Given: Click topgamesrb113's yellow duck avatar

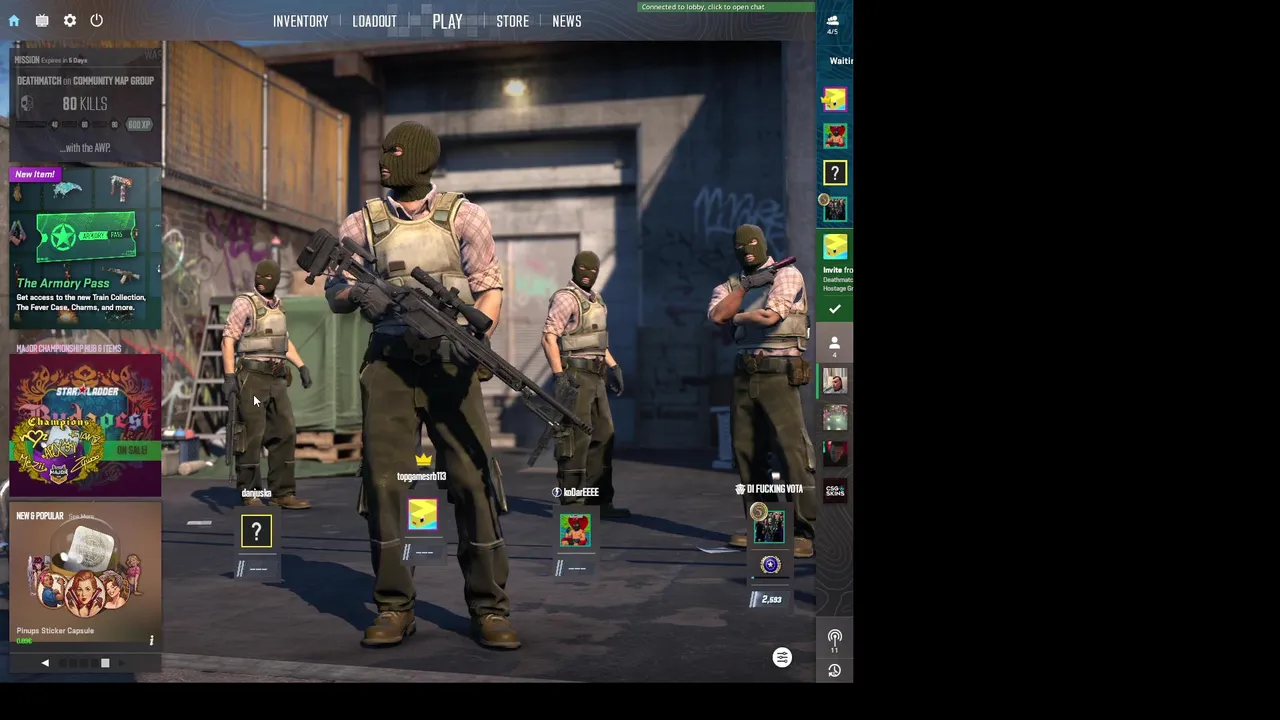Looking at the screenshot, I should (x=422, y=515).
